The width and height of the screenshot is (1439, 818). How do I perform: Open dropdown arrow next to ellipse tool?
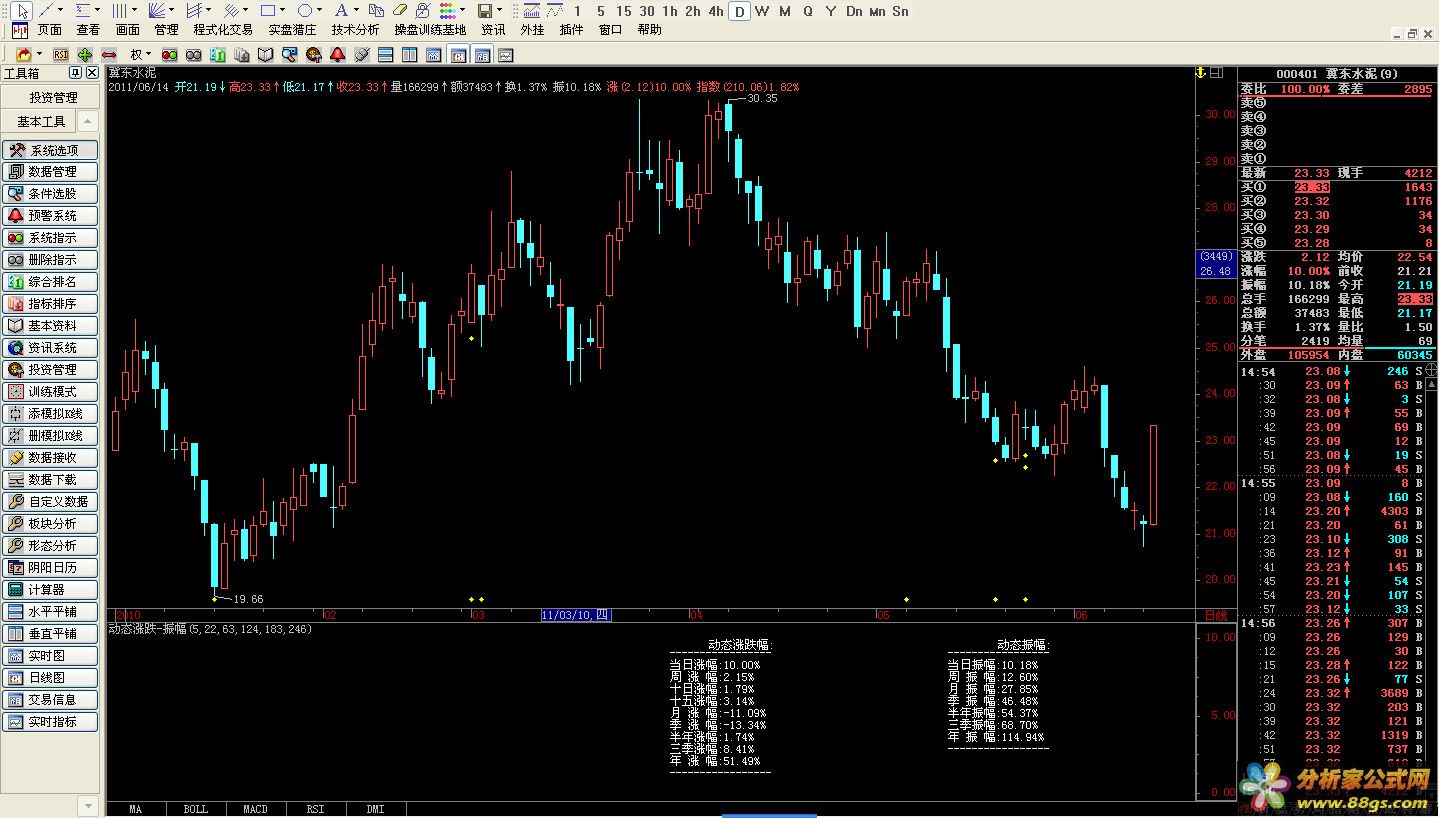(x=319, y=11)
